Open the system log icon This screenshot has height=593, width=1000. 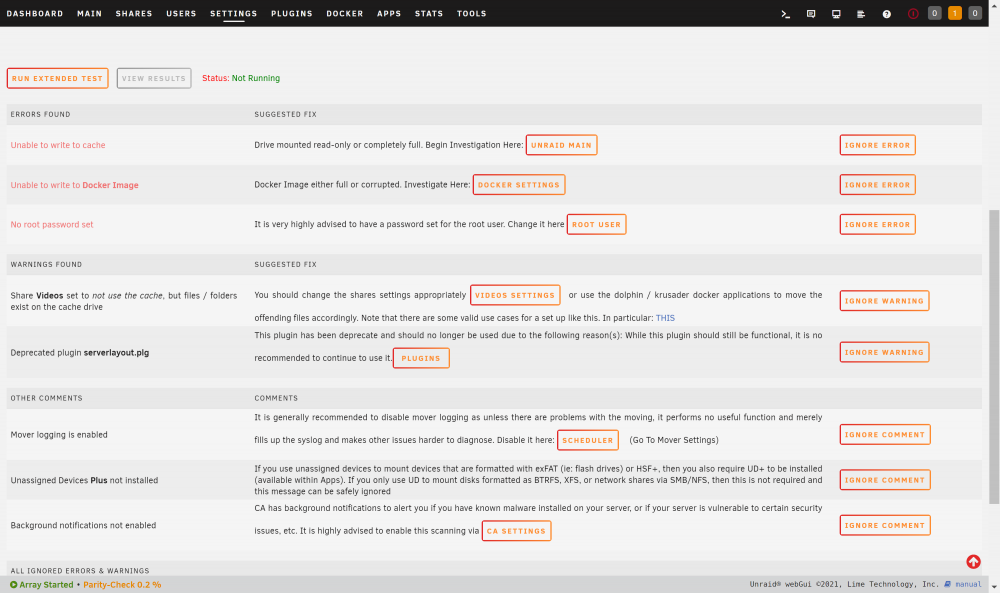point(861,14)
